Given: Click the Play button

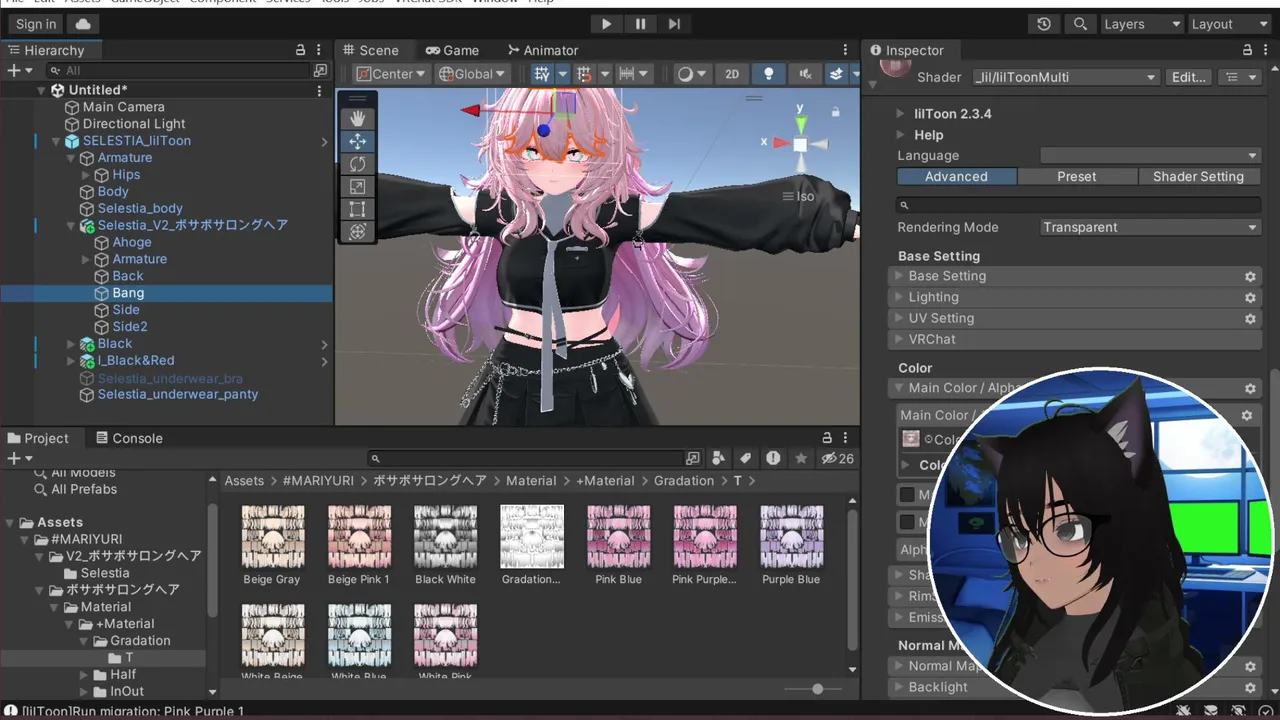Looking at the screenshot, I should pos(606,24).
